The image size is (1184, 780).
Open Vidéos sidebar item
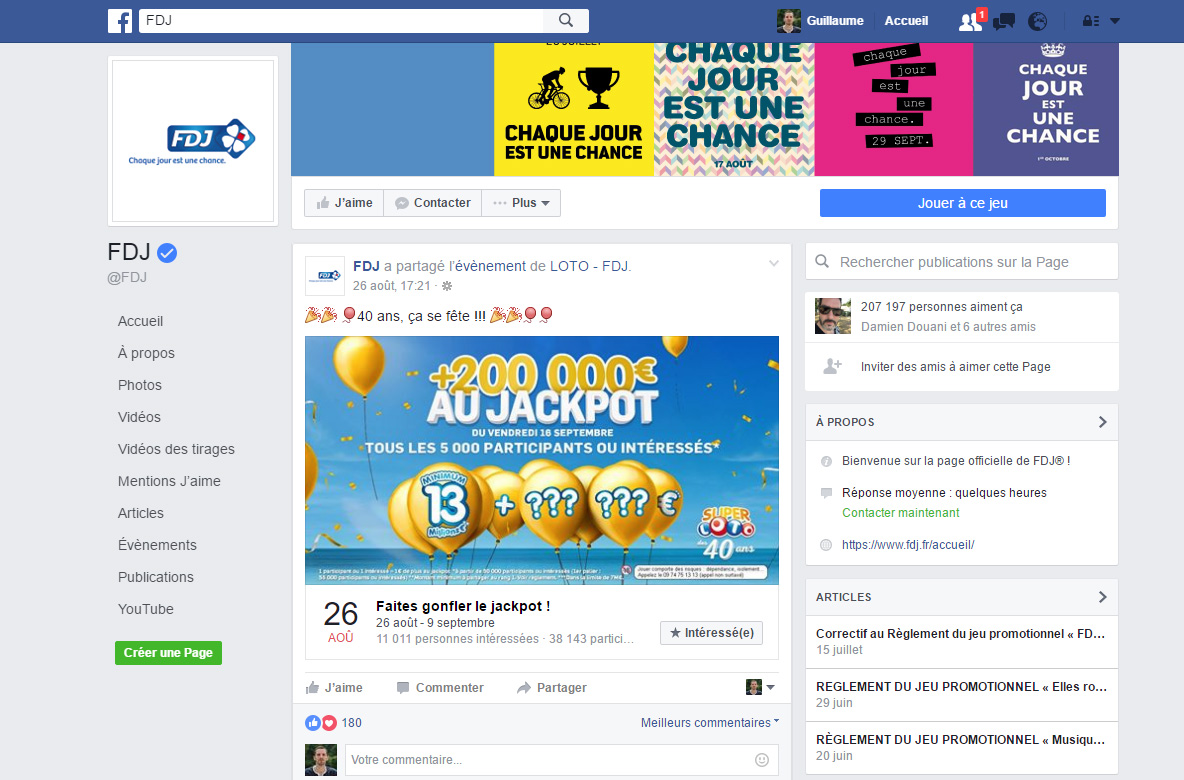tap(139, 417)
